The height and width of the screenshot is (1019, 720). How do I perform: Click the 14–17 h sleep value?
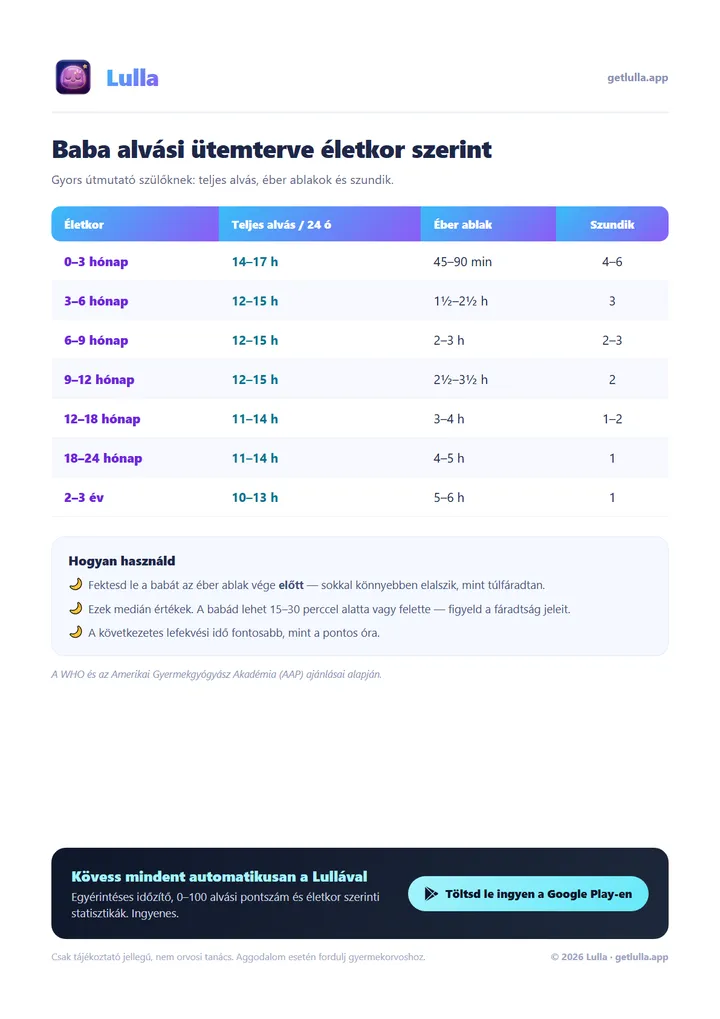[x=255, y=262]
